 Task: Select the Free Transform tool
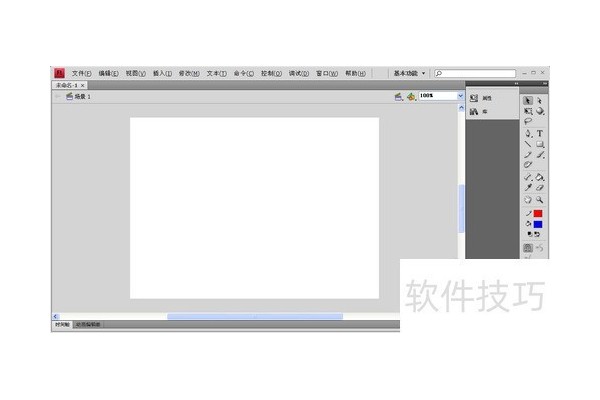(528, 111)
